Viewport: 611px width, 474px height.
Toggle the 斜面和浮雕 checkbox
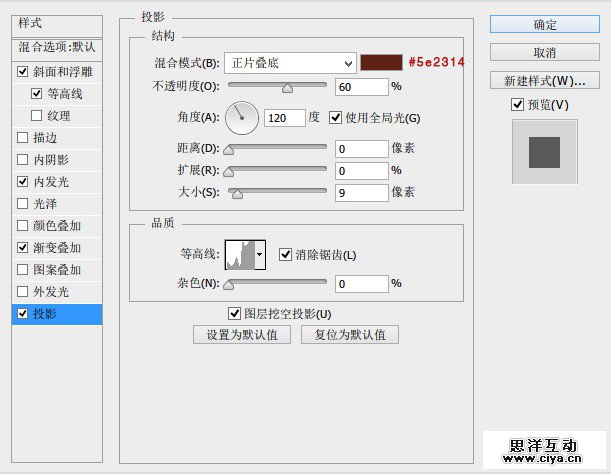tap(23, 72)
